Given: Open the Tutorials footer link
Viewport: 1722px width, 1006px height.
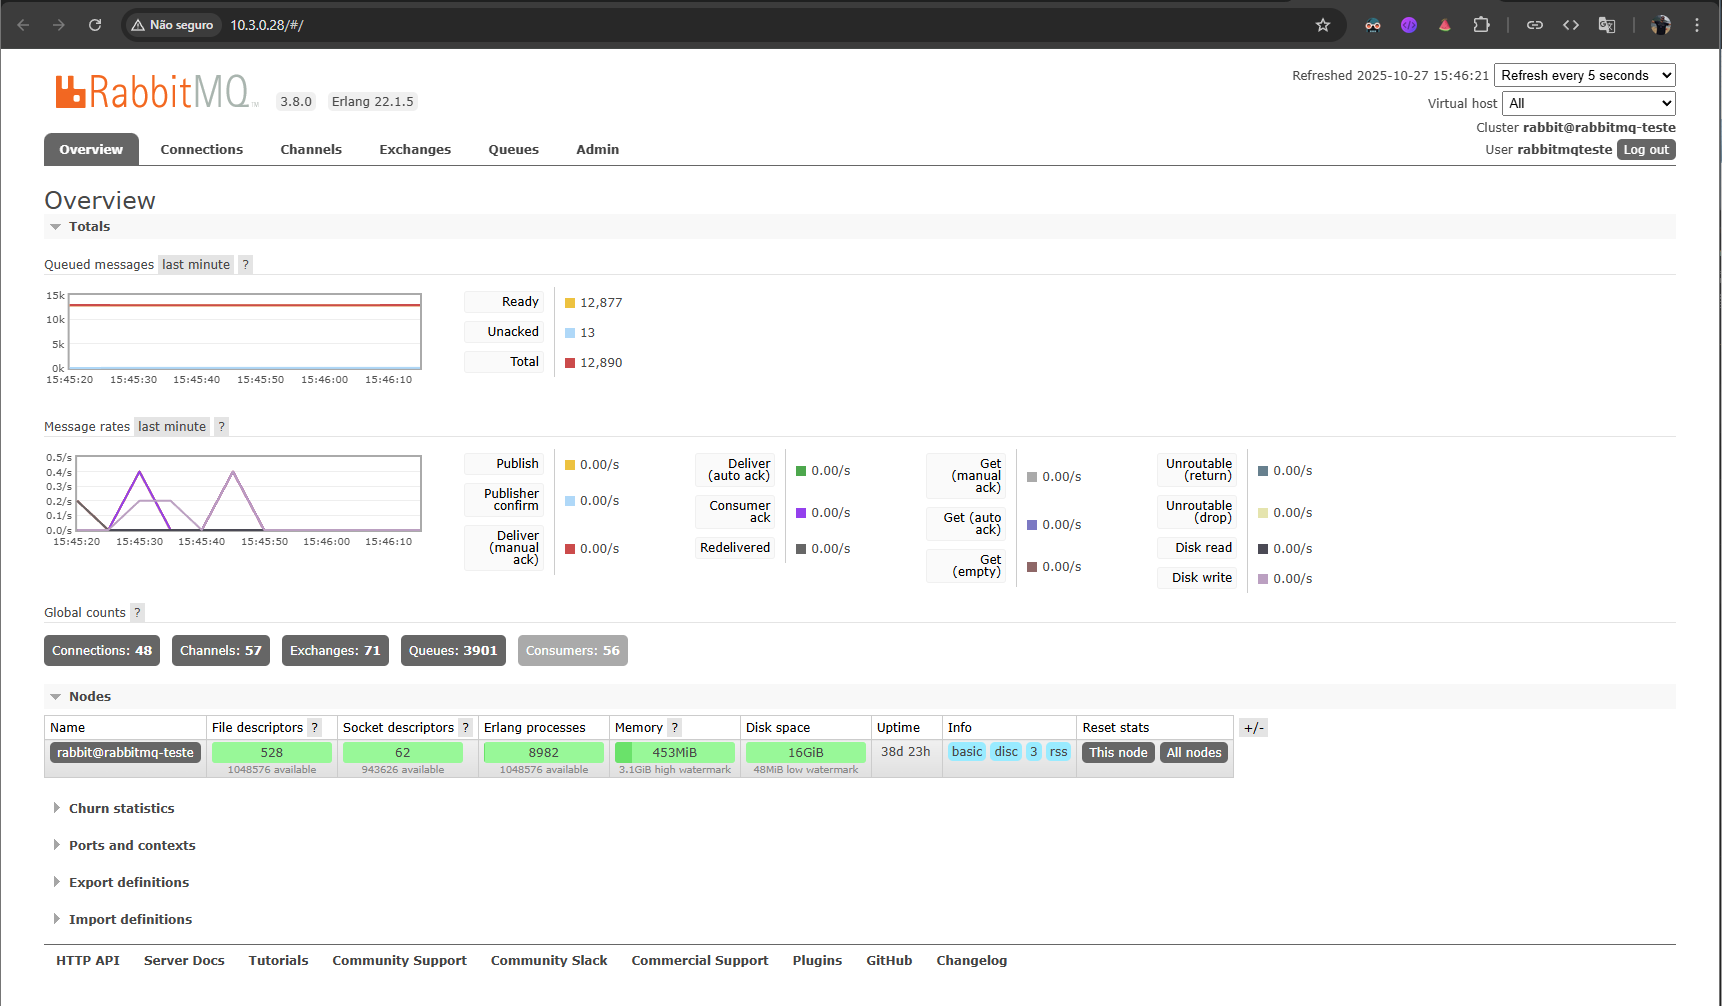Looking at the screenshot, I should point(278,960).
